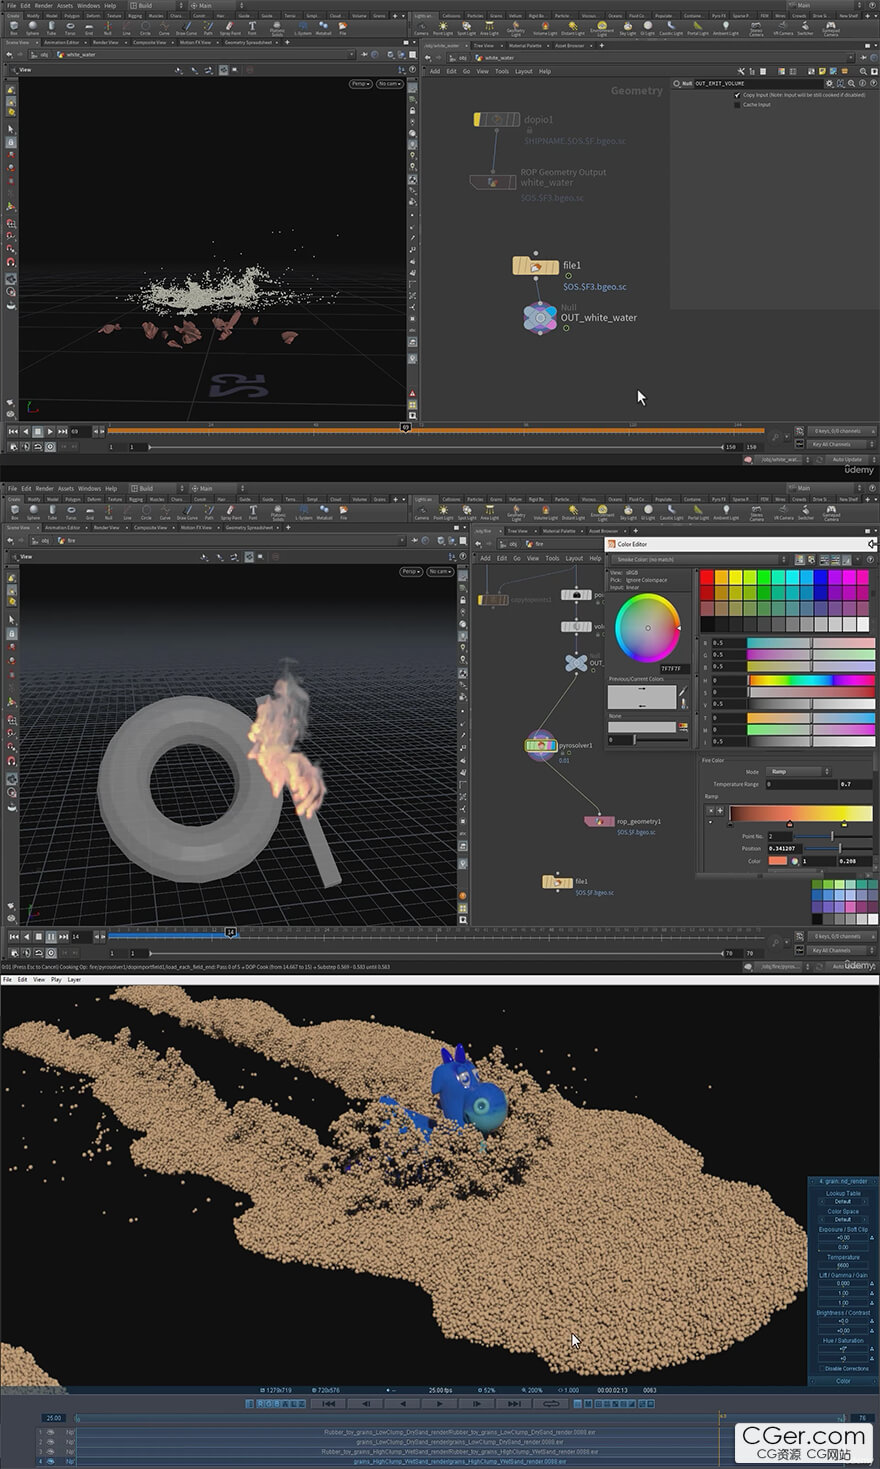Add Gamepad Camera in white_water window
Viewport: 880px width, 1469px height.
point(831,28)
